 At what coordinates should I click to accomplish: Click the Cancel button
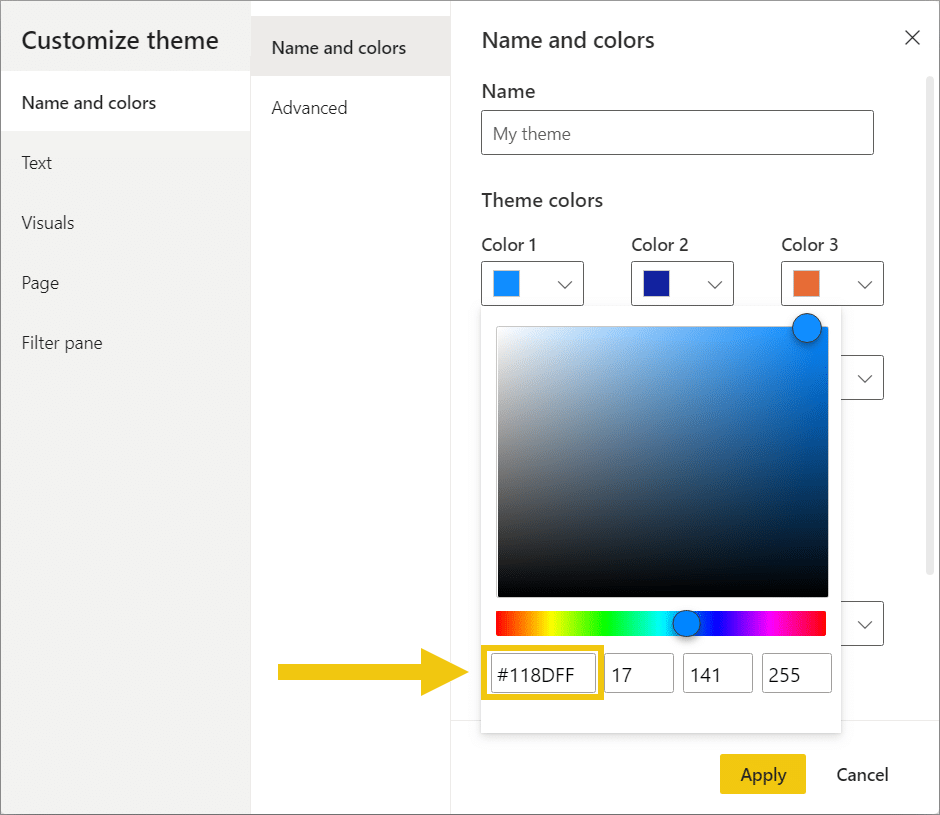862,774
